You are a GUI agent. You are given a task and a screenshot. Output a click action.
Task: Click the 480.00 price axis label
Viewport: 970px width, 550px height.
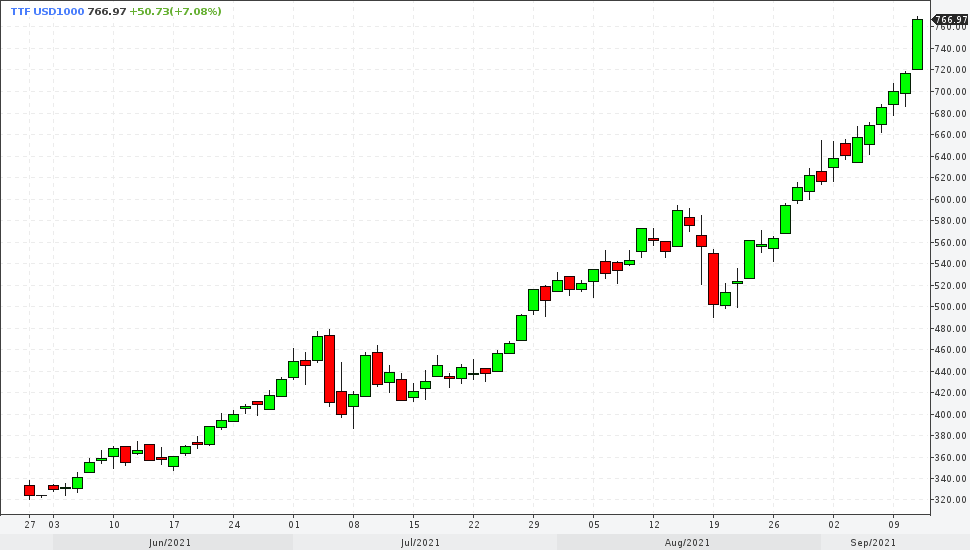click(x=951, y=329)
